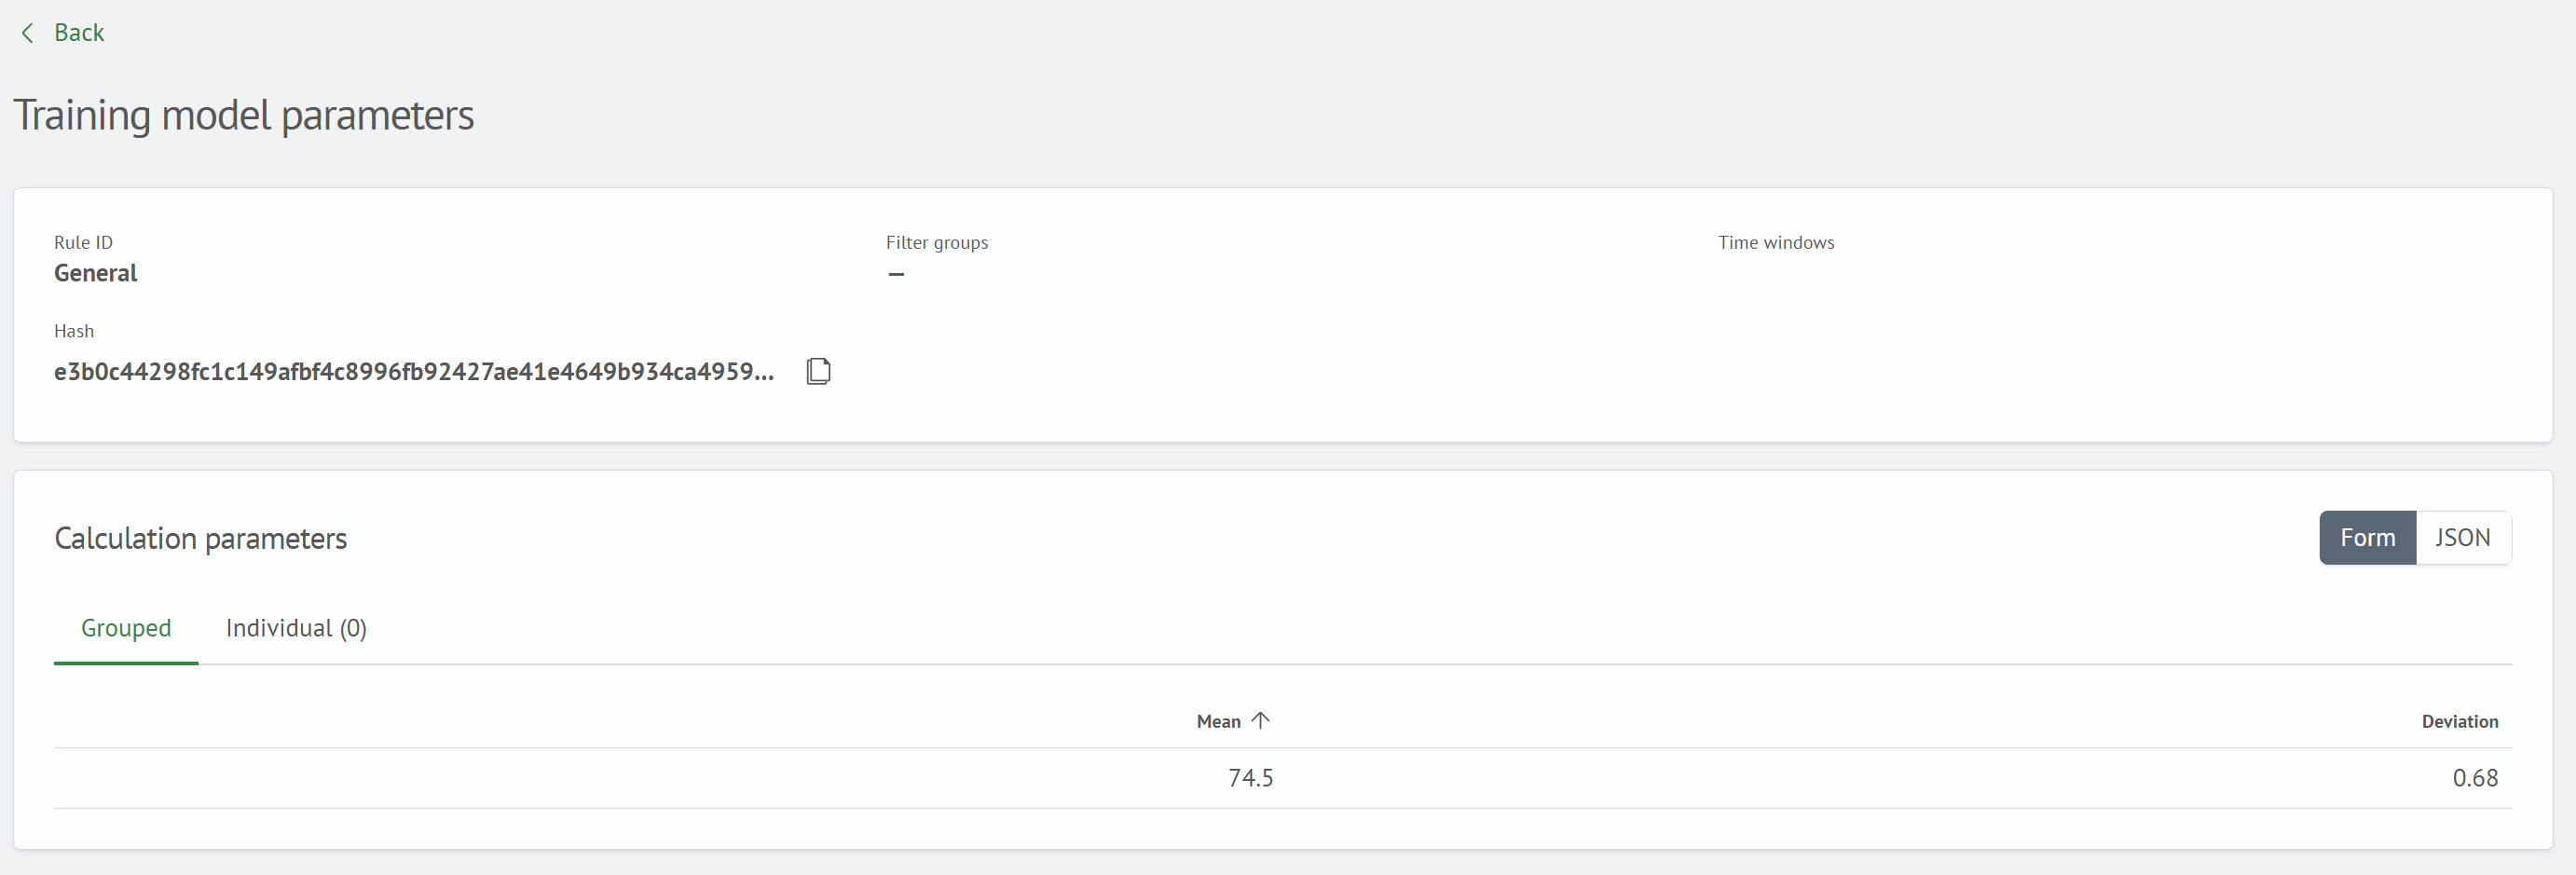This screenshot has height=875, width=2576.
Task: Switch to the JSON view
Action: pyautogui.click(x=2462, y=538)
